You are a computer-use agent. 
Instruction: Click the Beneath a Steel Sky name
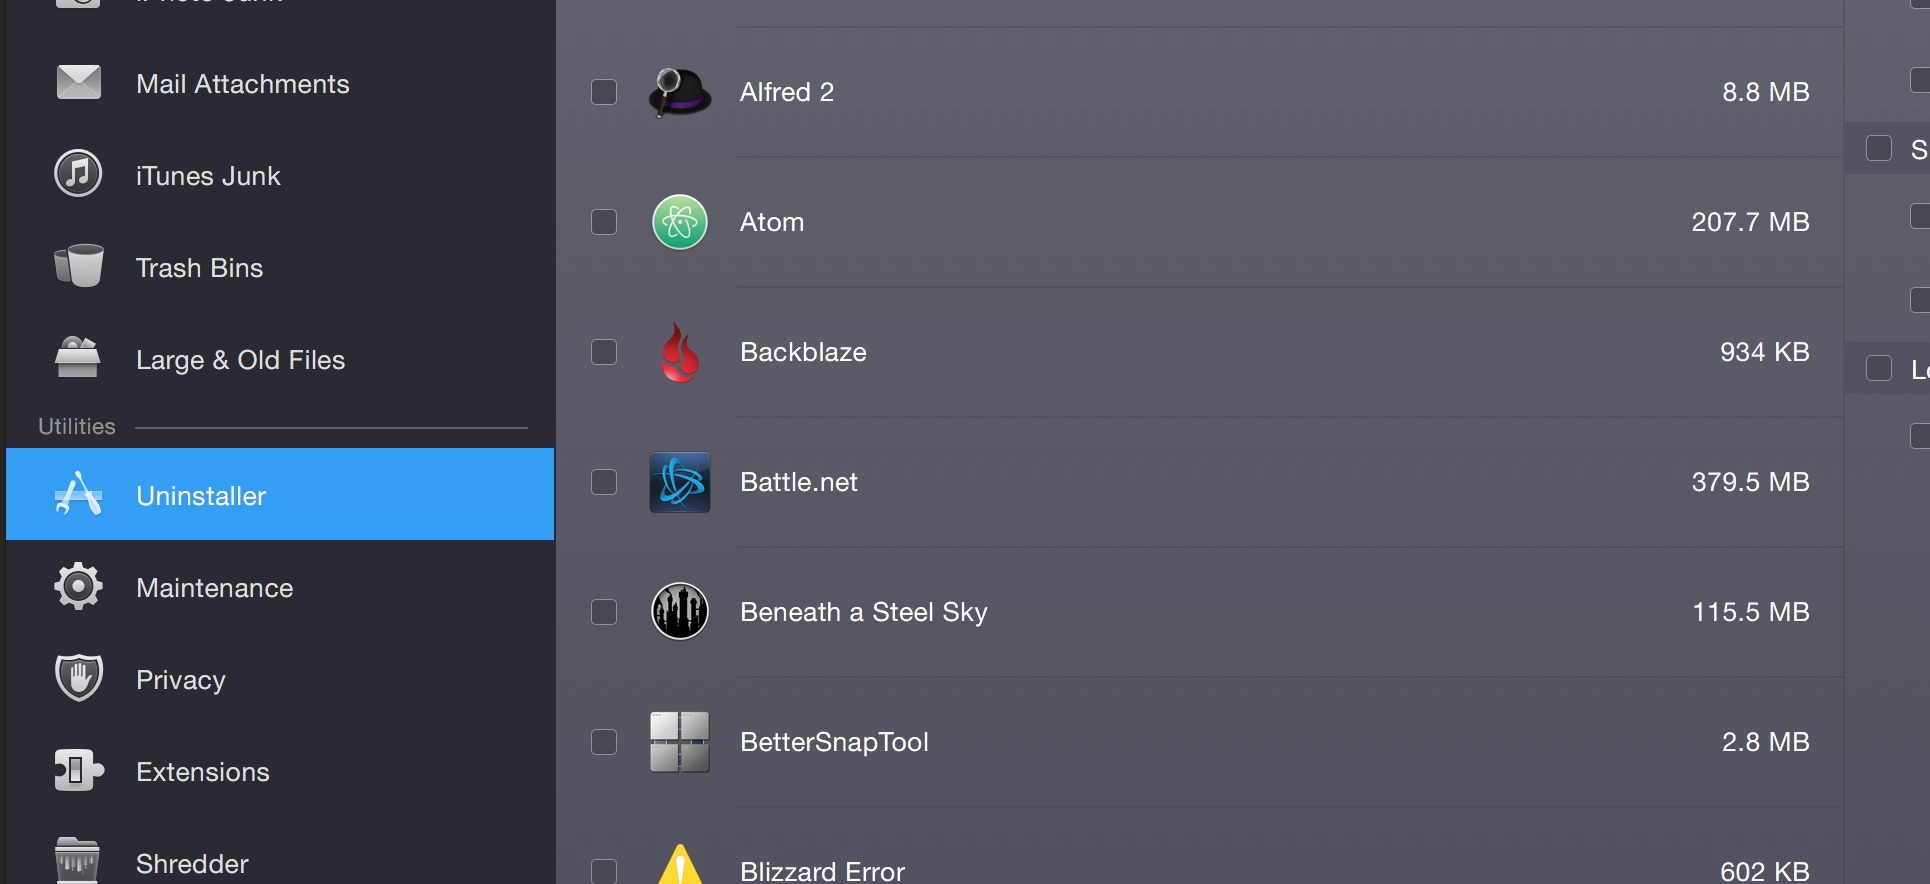click(864, 612)
